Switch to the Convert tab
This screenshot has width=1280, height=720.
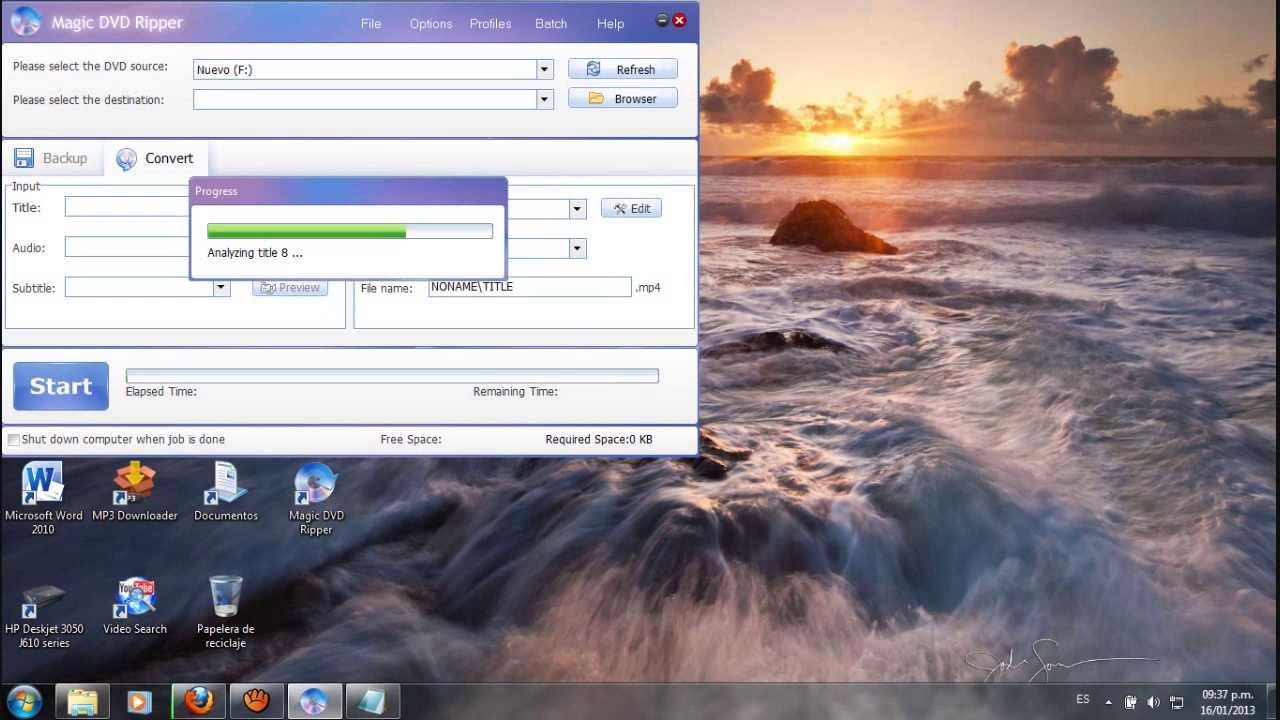(155, 158)
